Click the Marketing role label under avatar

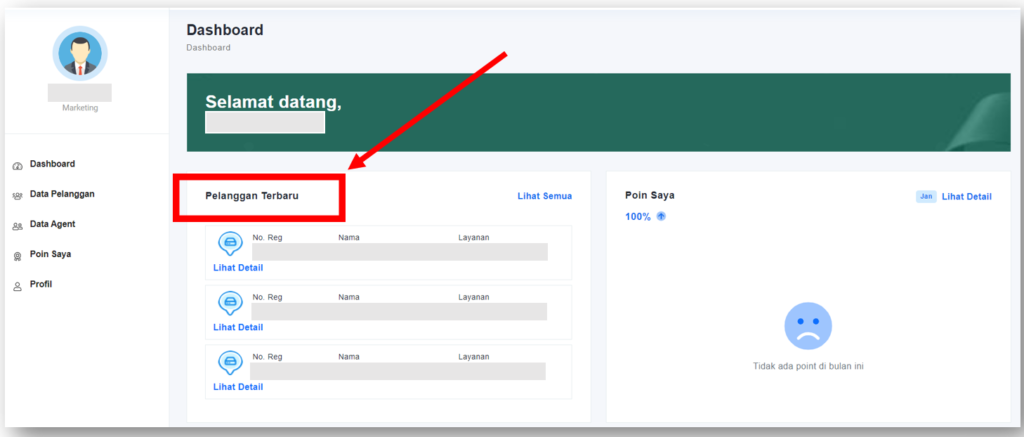click(80, 108)
